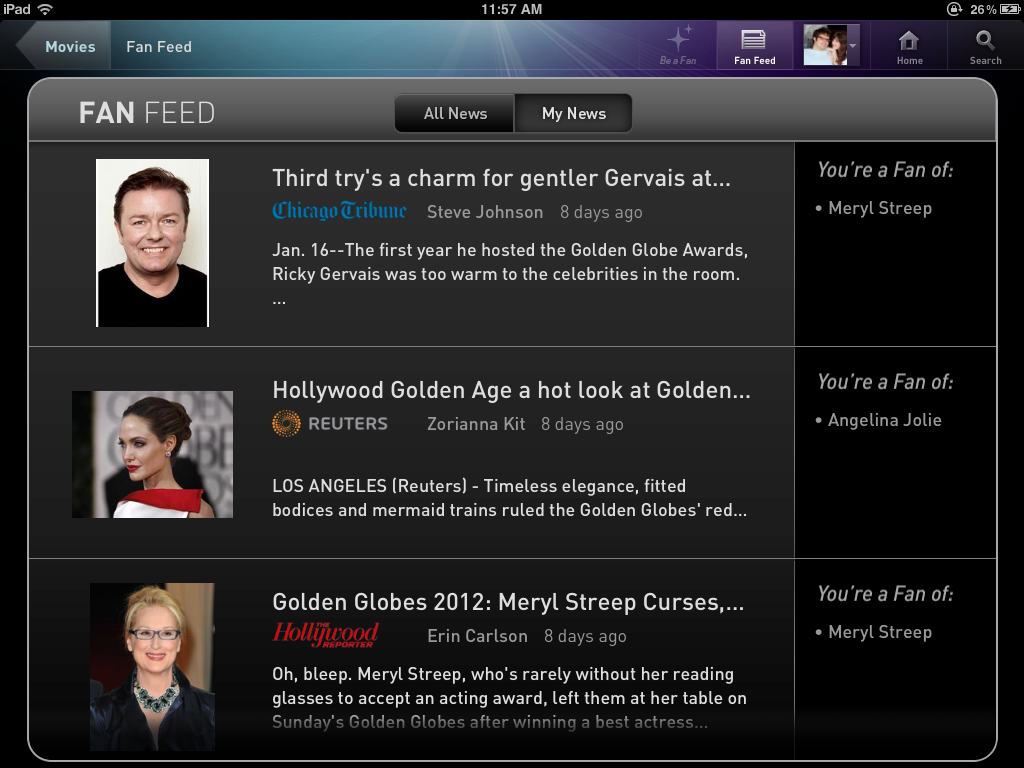
Task: Switch feed to All News
Action: pyautogui.click(x=455, y=114)
